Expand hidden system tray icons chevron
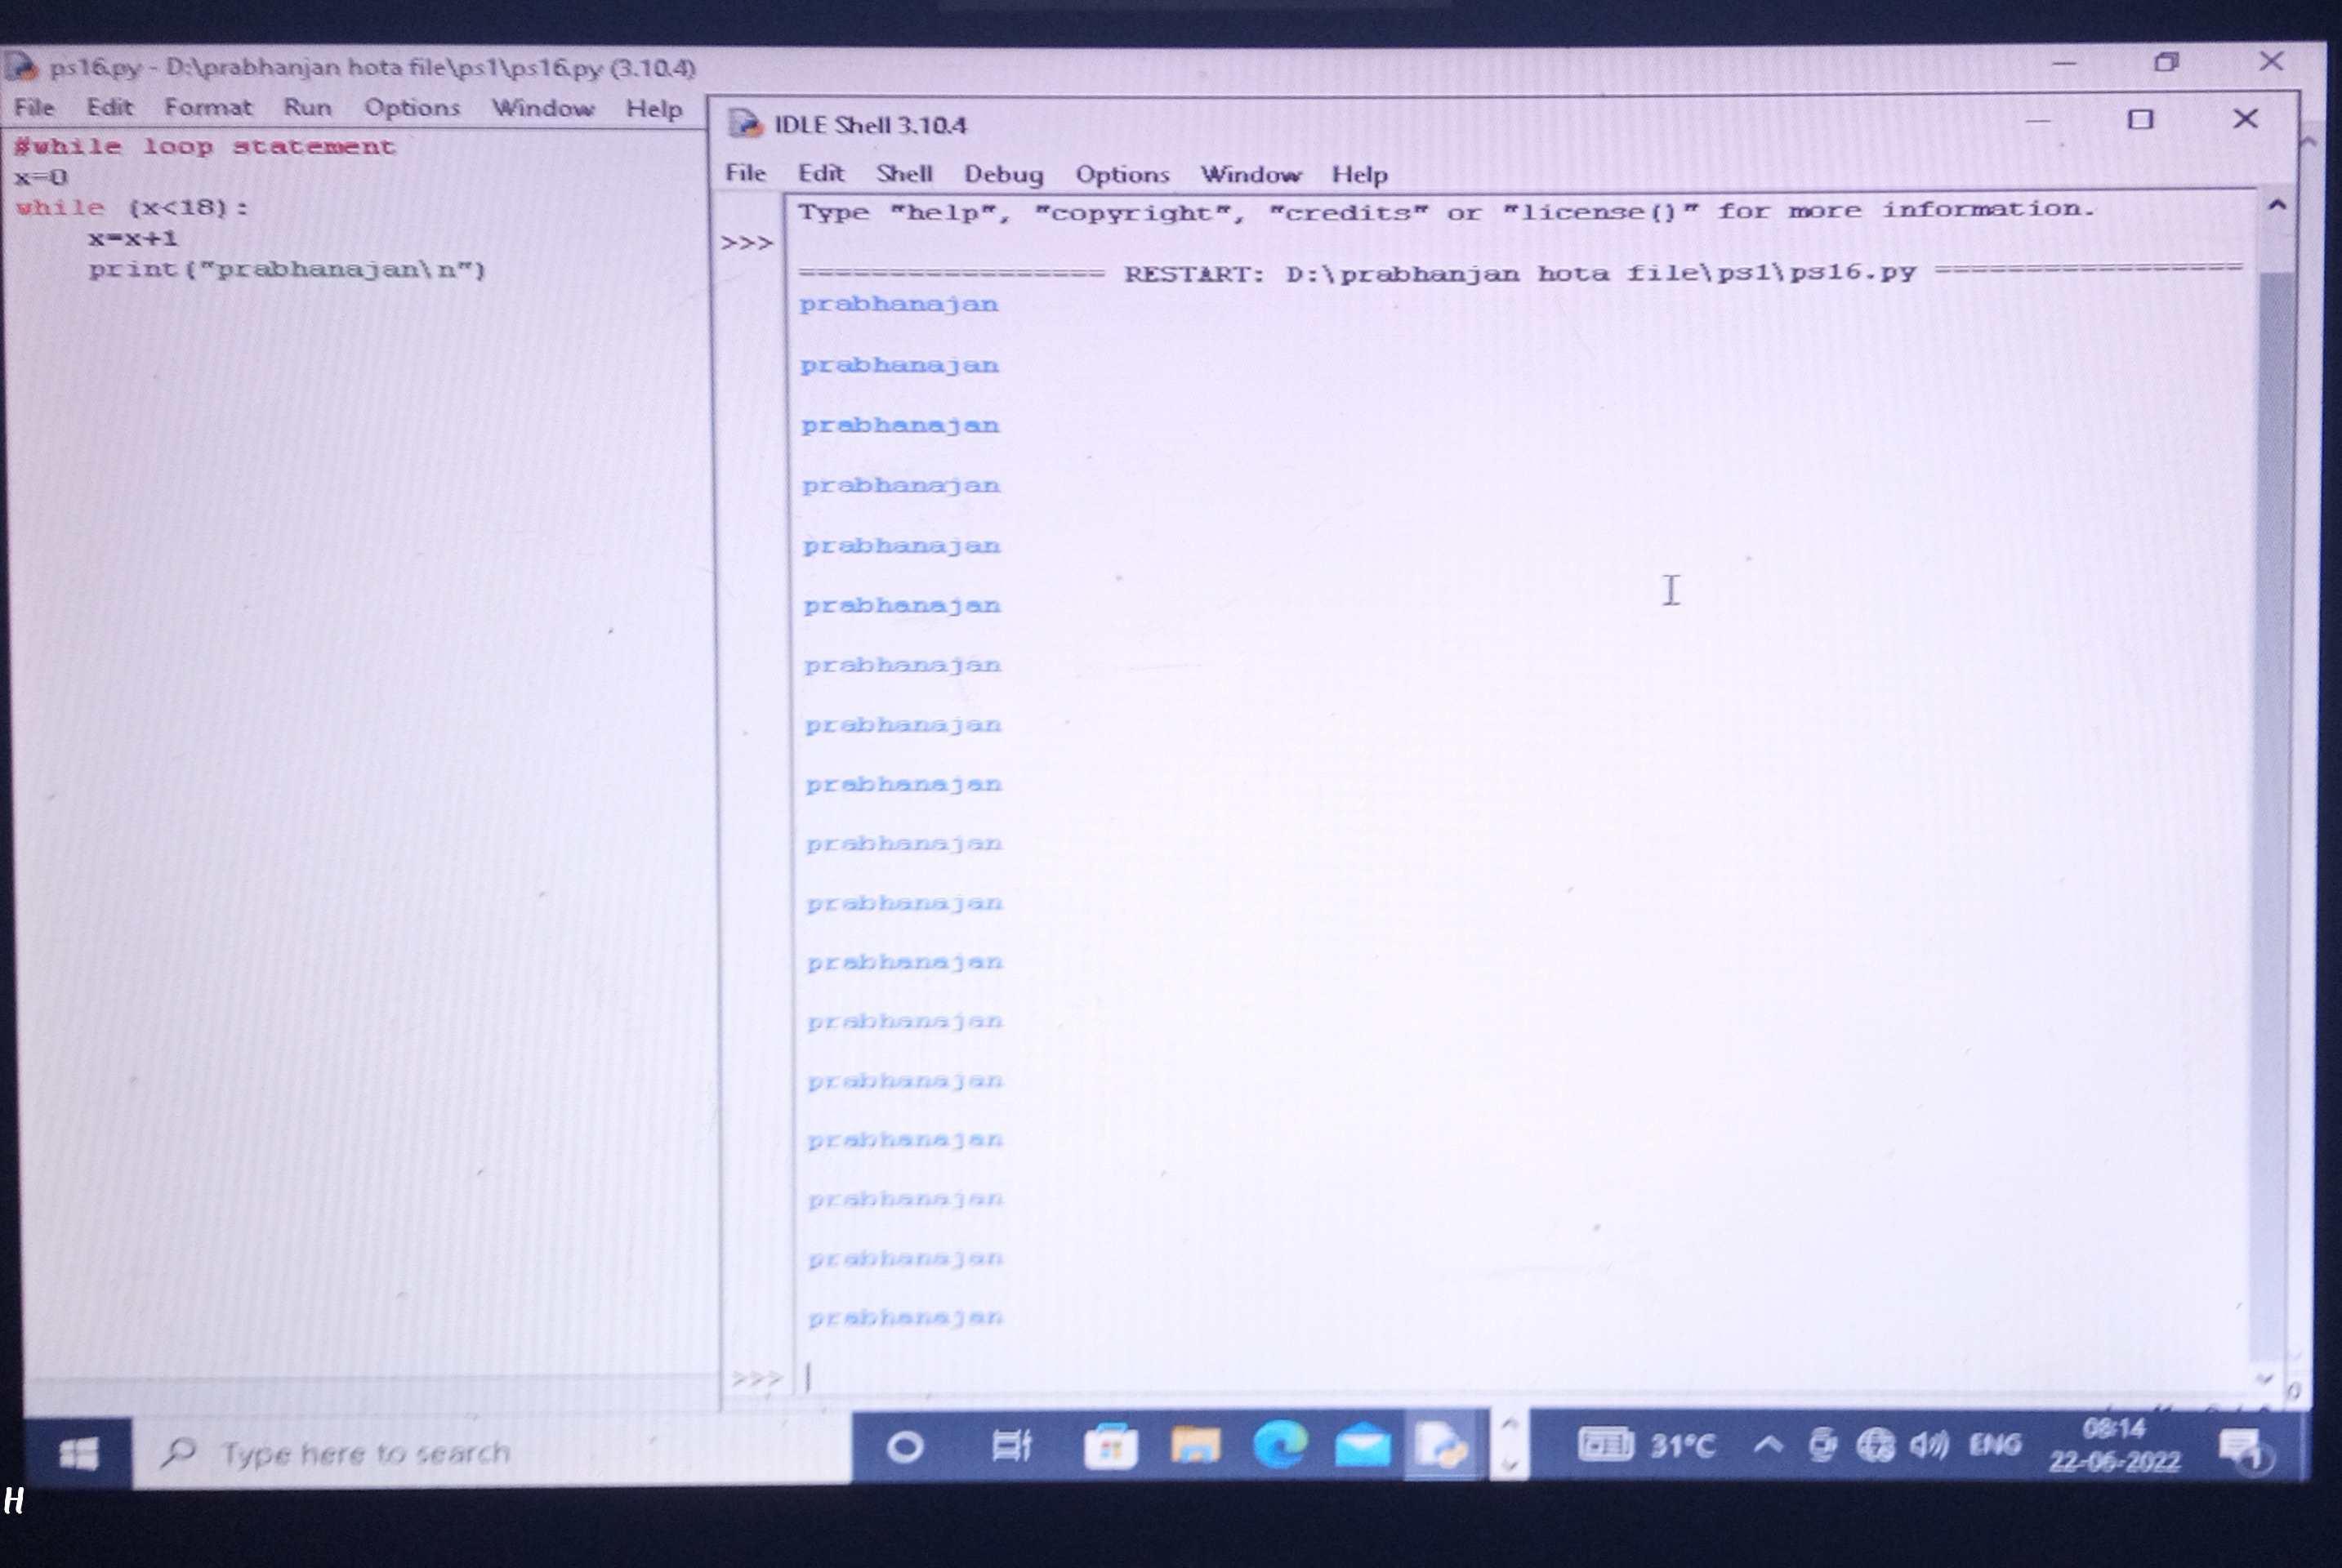Image resolution: width=2342 pixels, height=1568 pixels. point(1768,1445)
